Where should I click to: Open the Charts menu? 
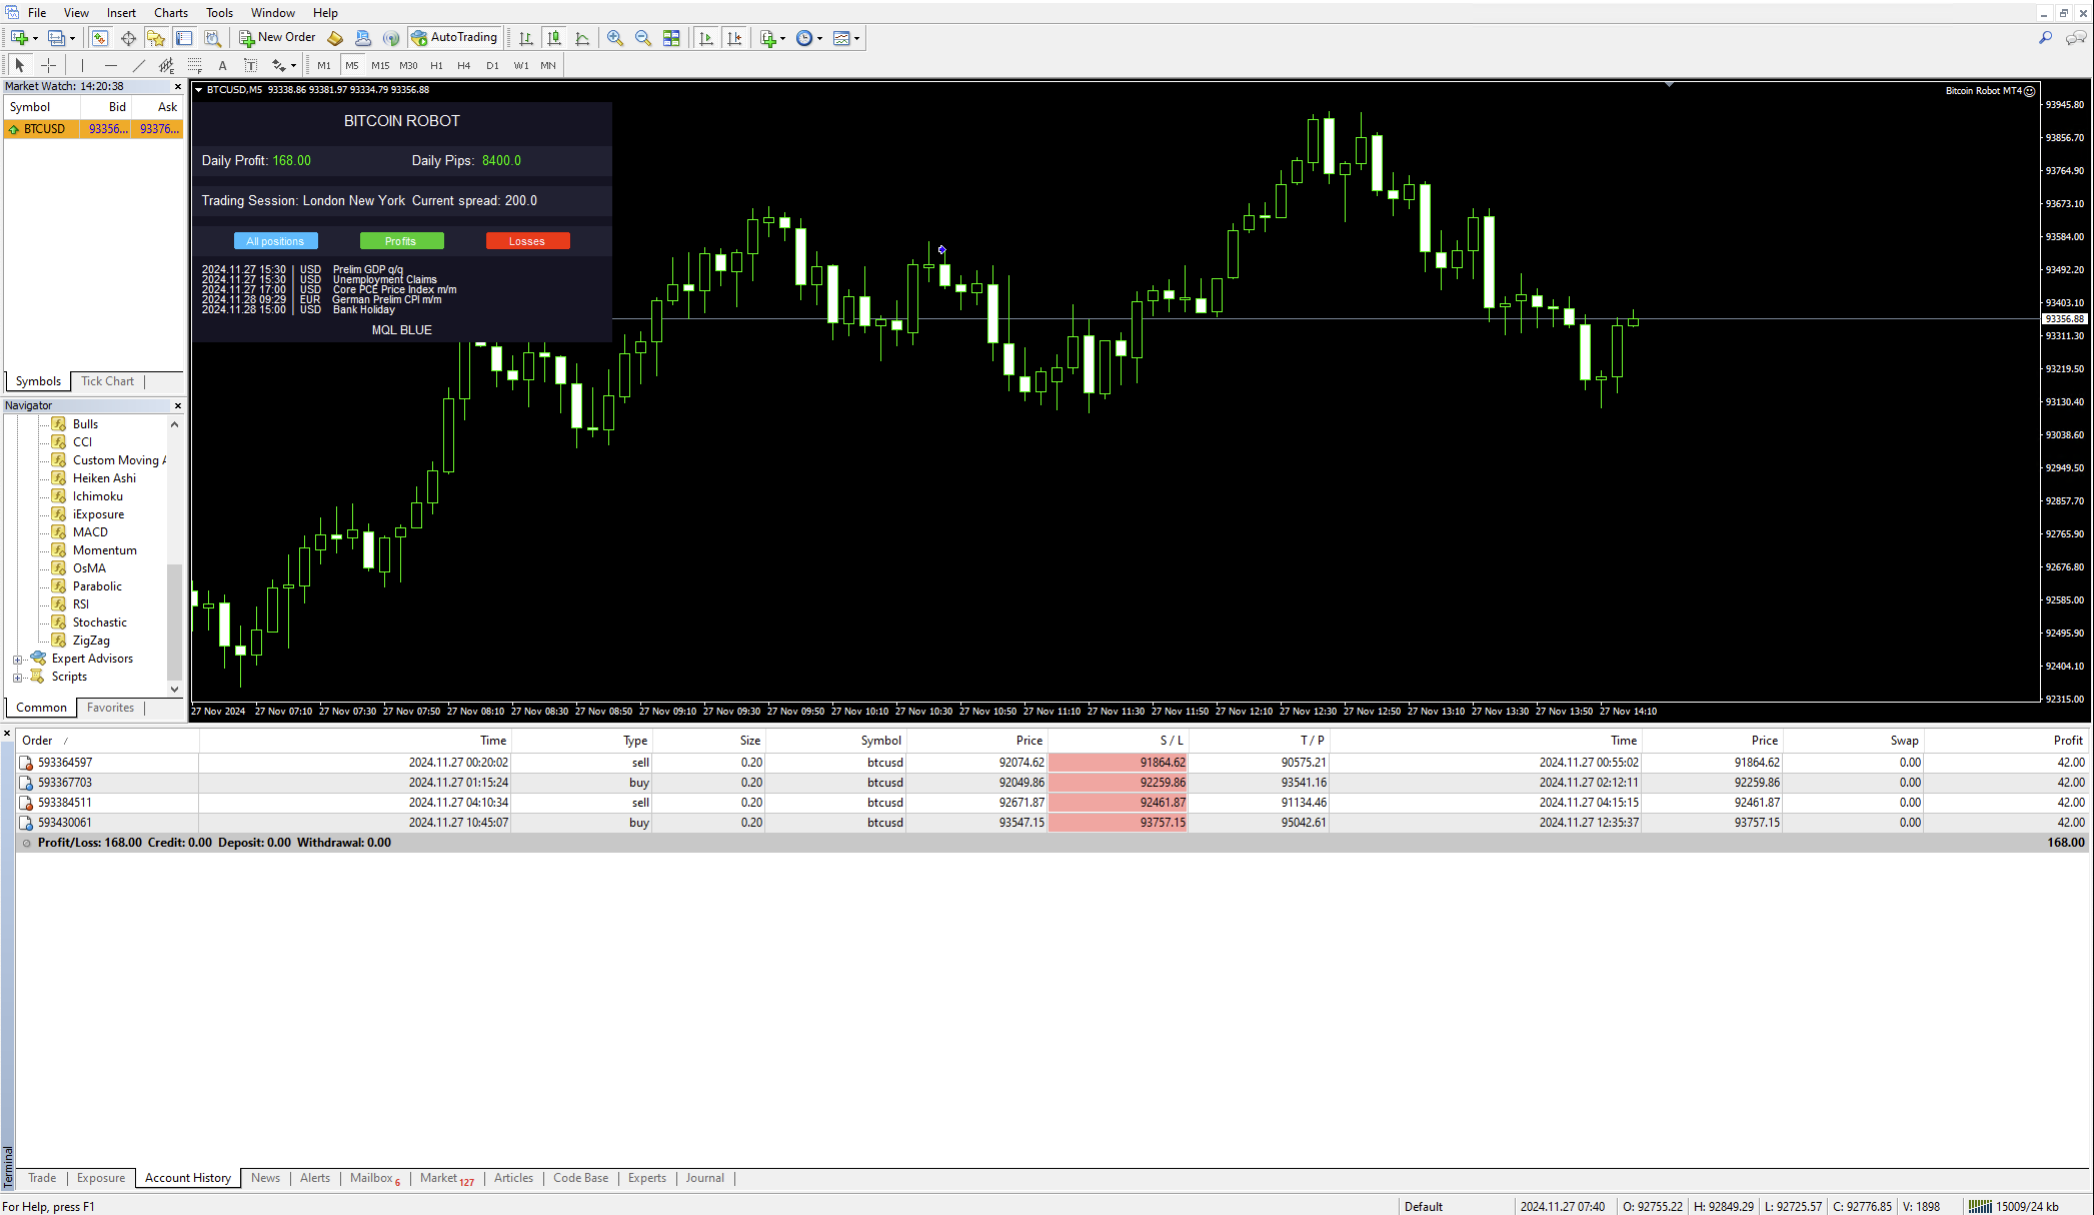[170, 13]
